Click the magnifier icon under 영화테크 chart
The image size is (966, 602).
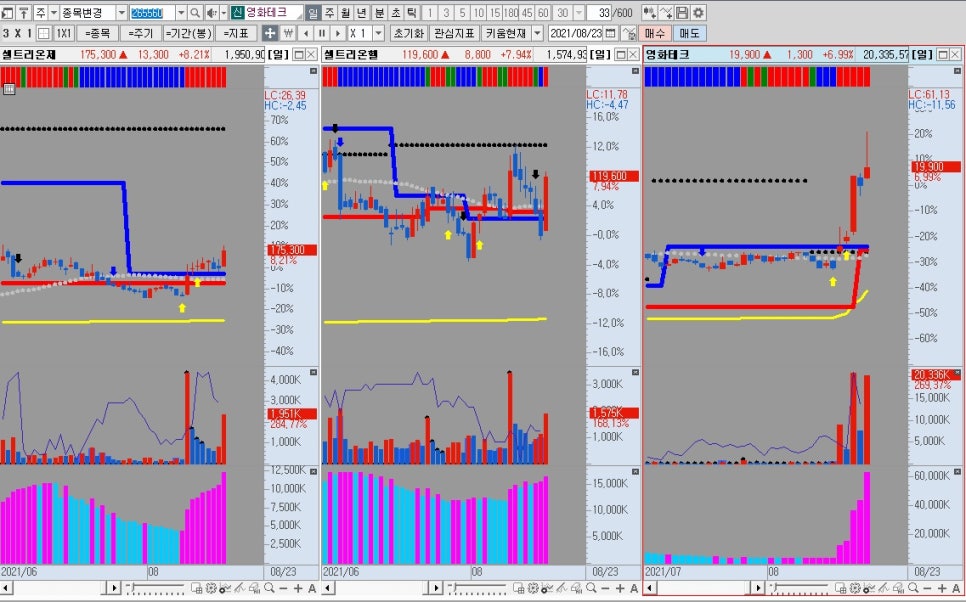(914, 588)
